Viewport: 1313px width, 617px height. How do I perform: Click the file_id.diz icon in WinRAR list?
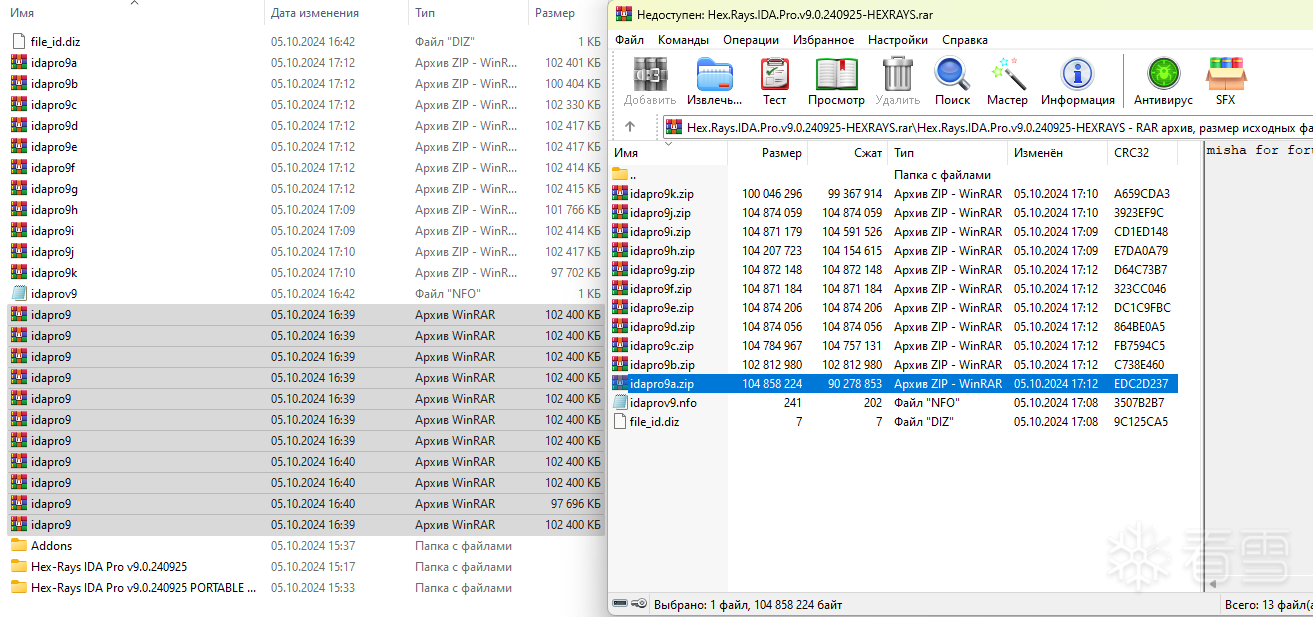(620, 422)
